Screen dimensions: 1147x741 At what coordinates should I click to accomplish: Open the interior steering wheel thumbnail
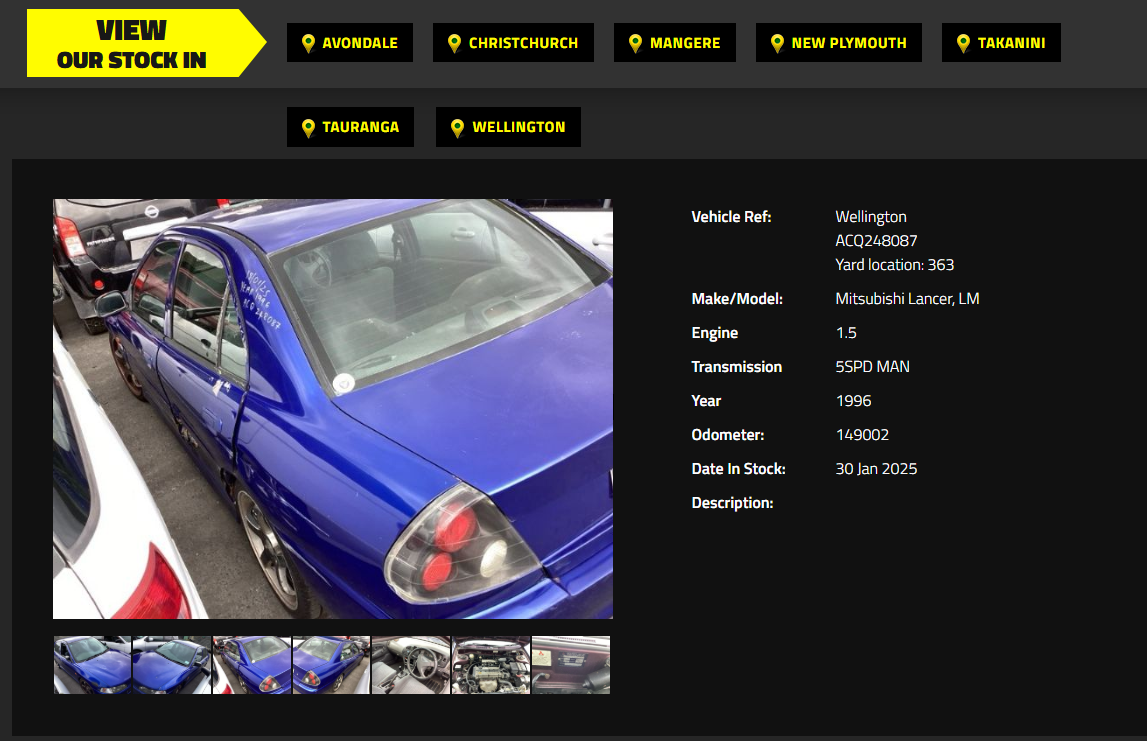click(411, 665)
